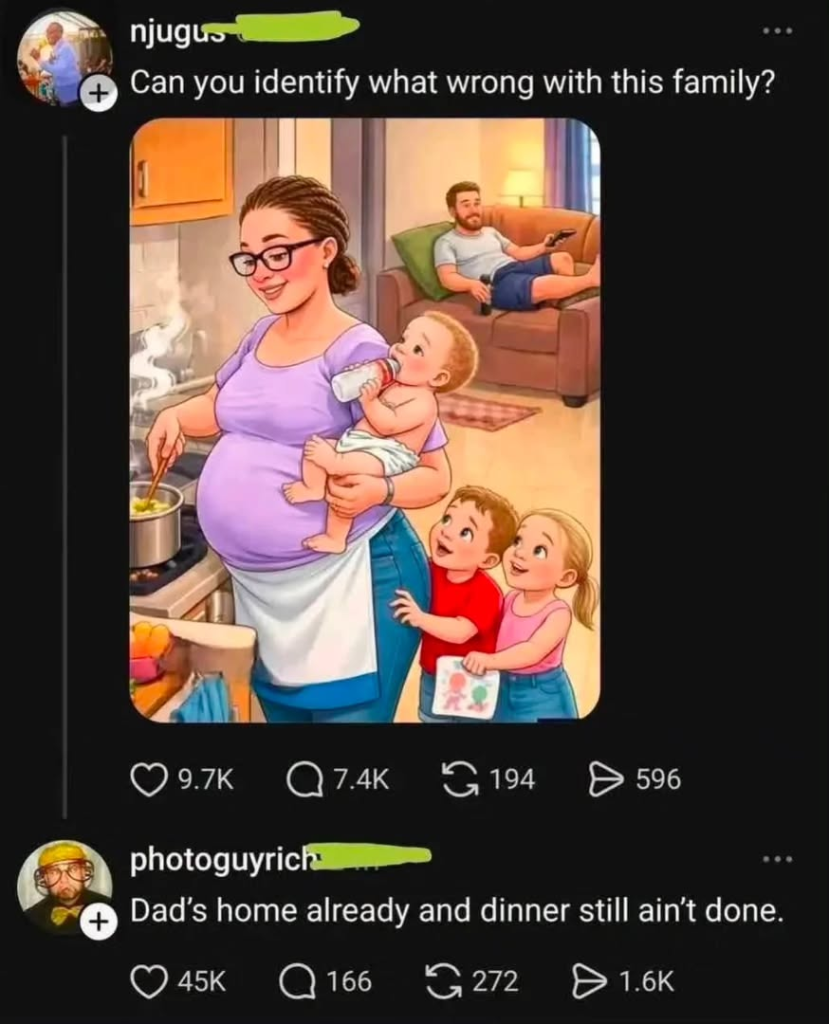Open the cartoon family image full screen
The width and height of the screenshot is (829, 1024).
click(x=365, y=420)
